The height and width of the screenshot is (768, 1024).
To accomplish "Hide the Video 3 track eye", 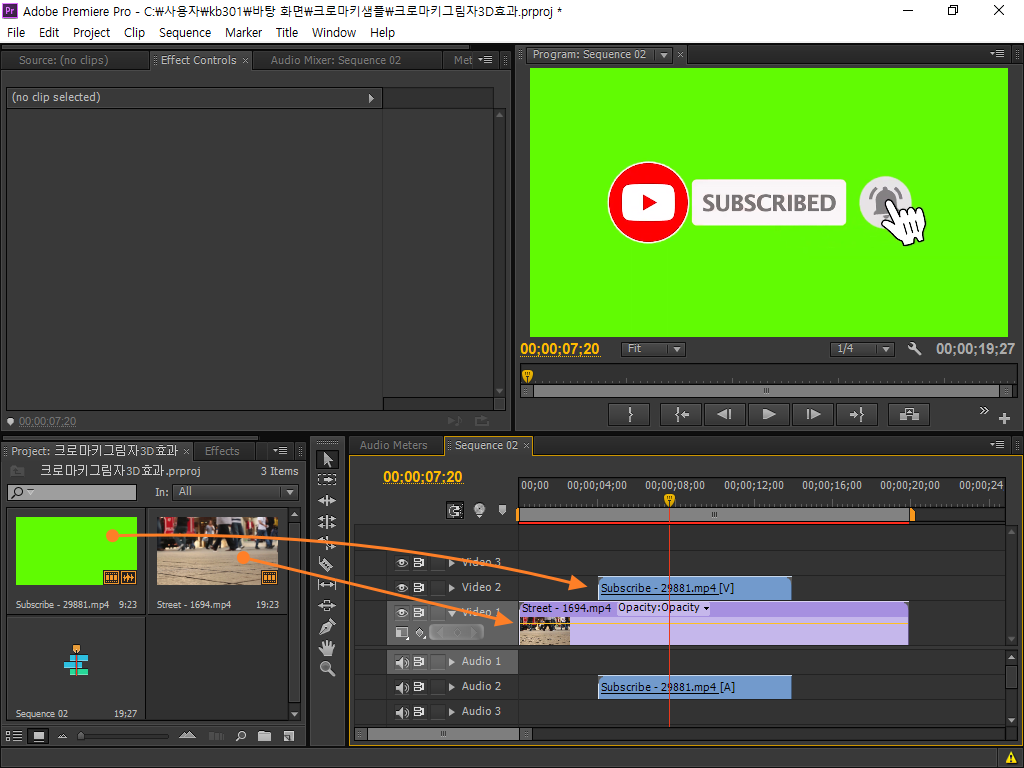I will tap(402, 562).
